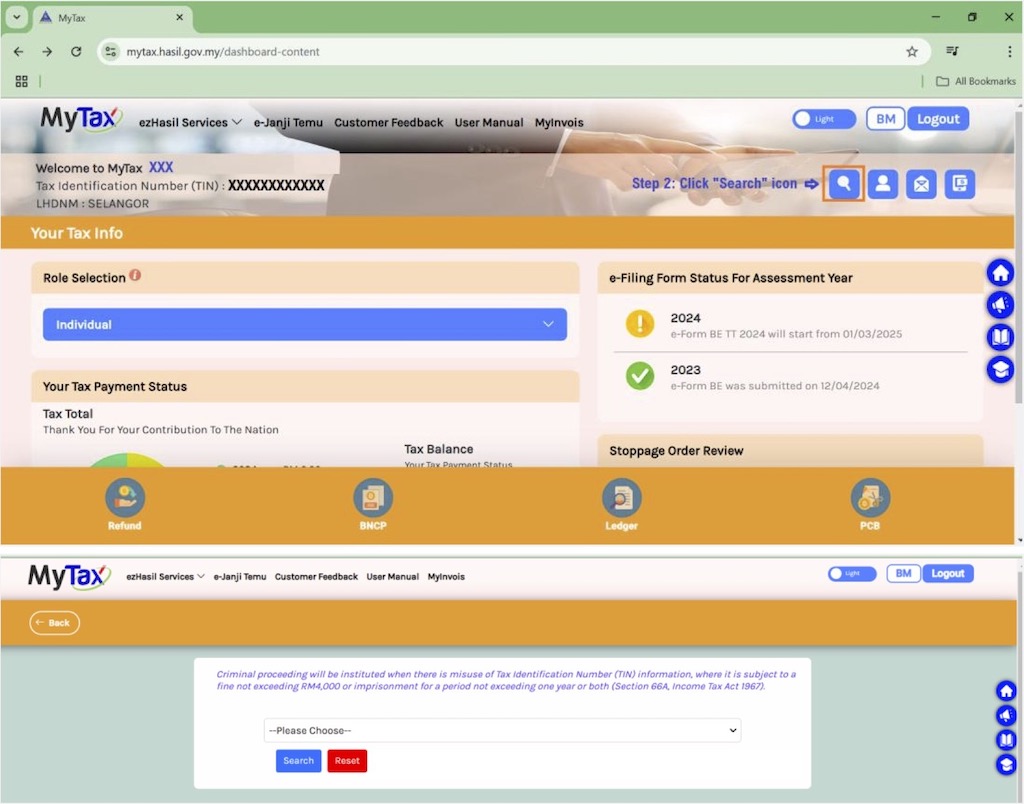Click the red Reset button
The image size is (1024, 804).
click(347, 760)
